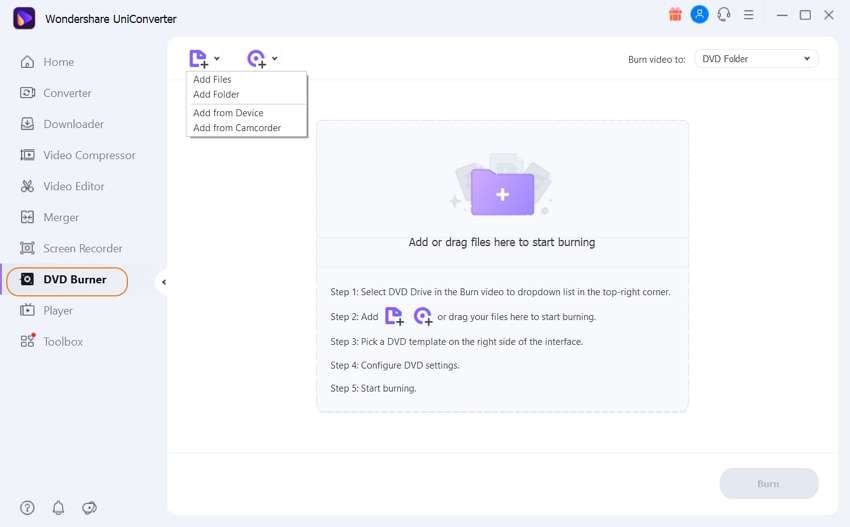Click 'Step 4: Configure DVD settings' text
The image size is (850, 527).
click(395, 365)
